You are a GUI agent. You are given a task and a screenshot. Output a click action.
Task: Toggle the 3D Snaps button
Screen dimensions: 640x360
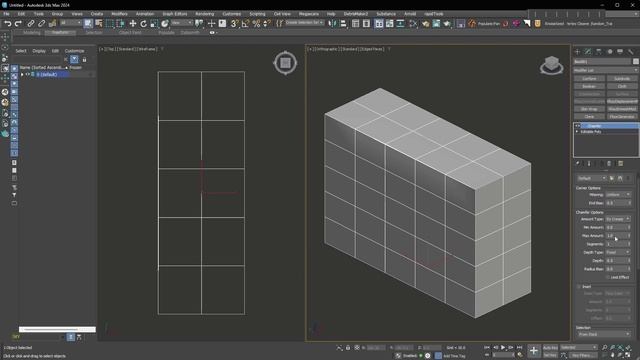click(x=234, y=24)
